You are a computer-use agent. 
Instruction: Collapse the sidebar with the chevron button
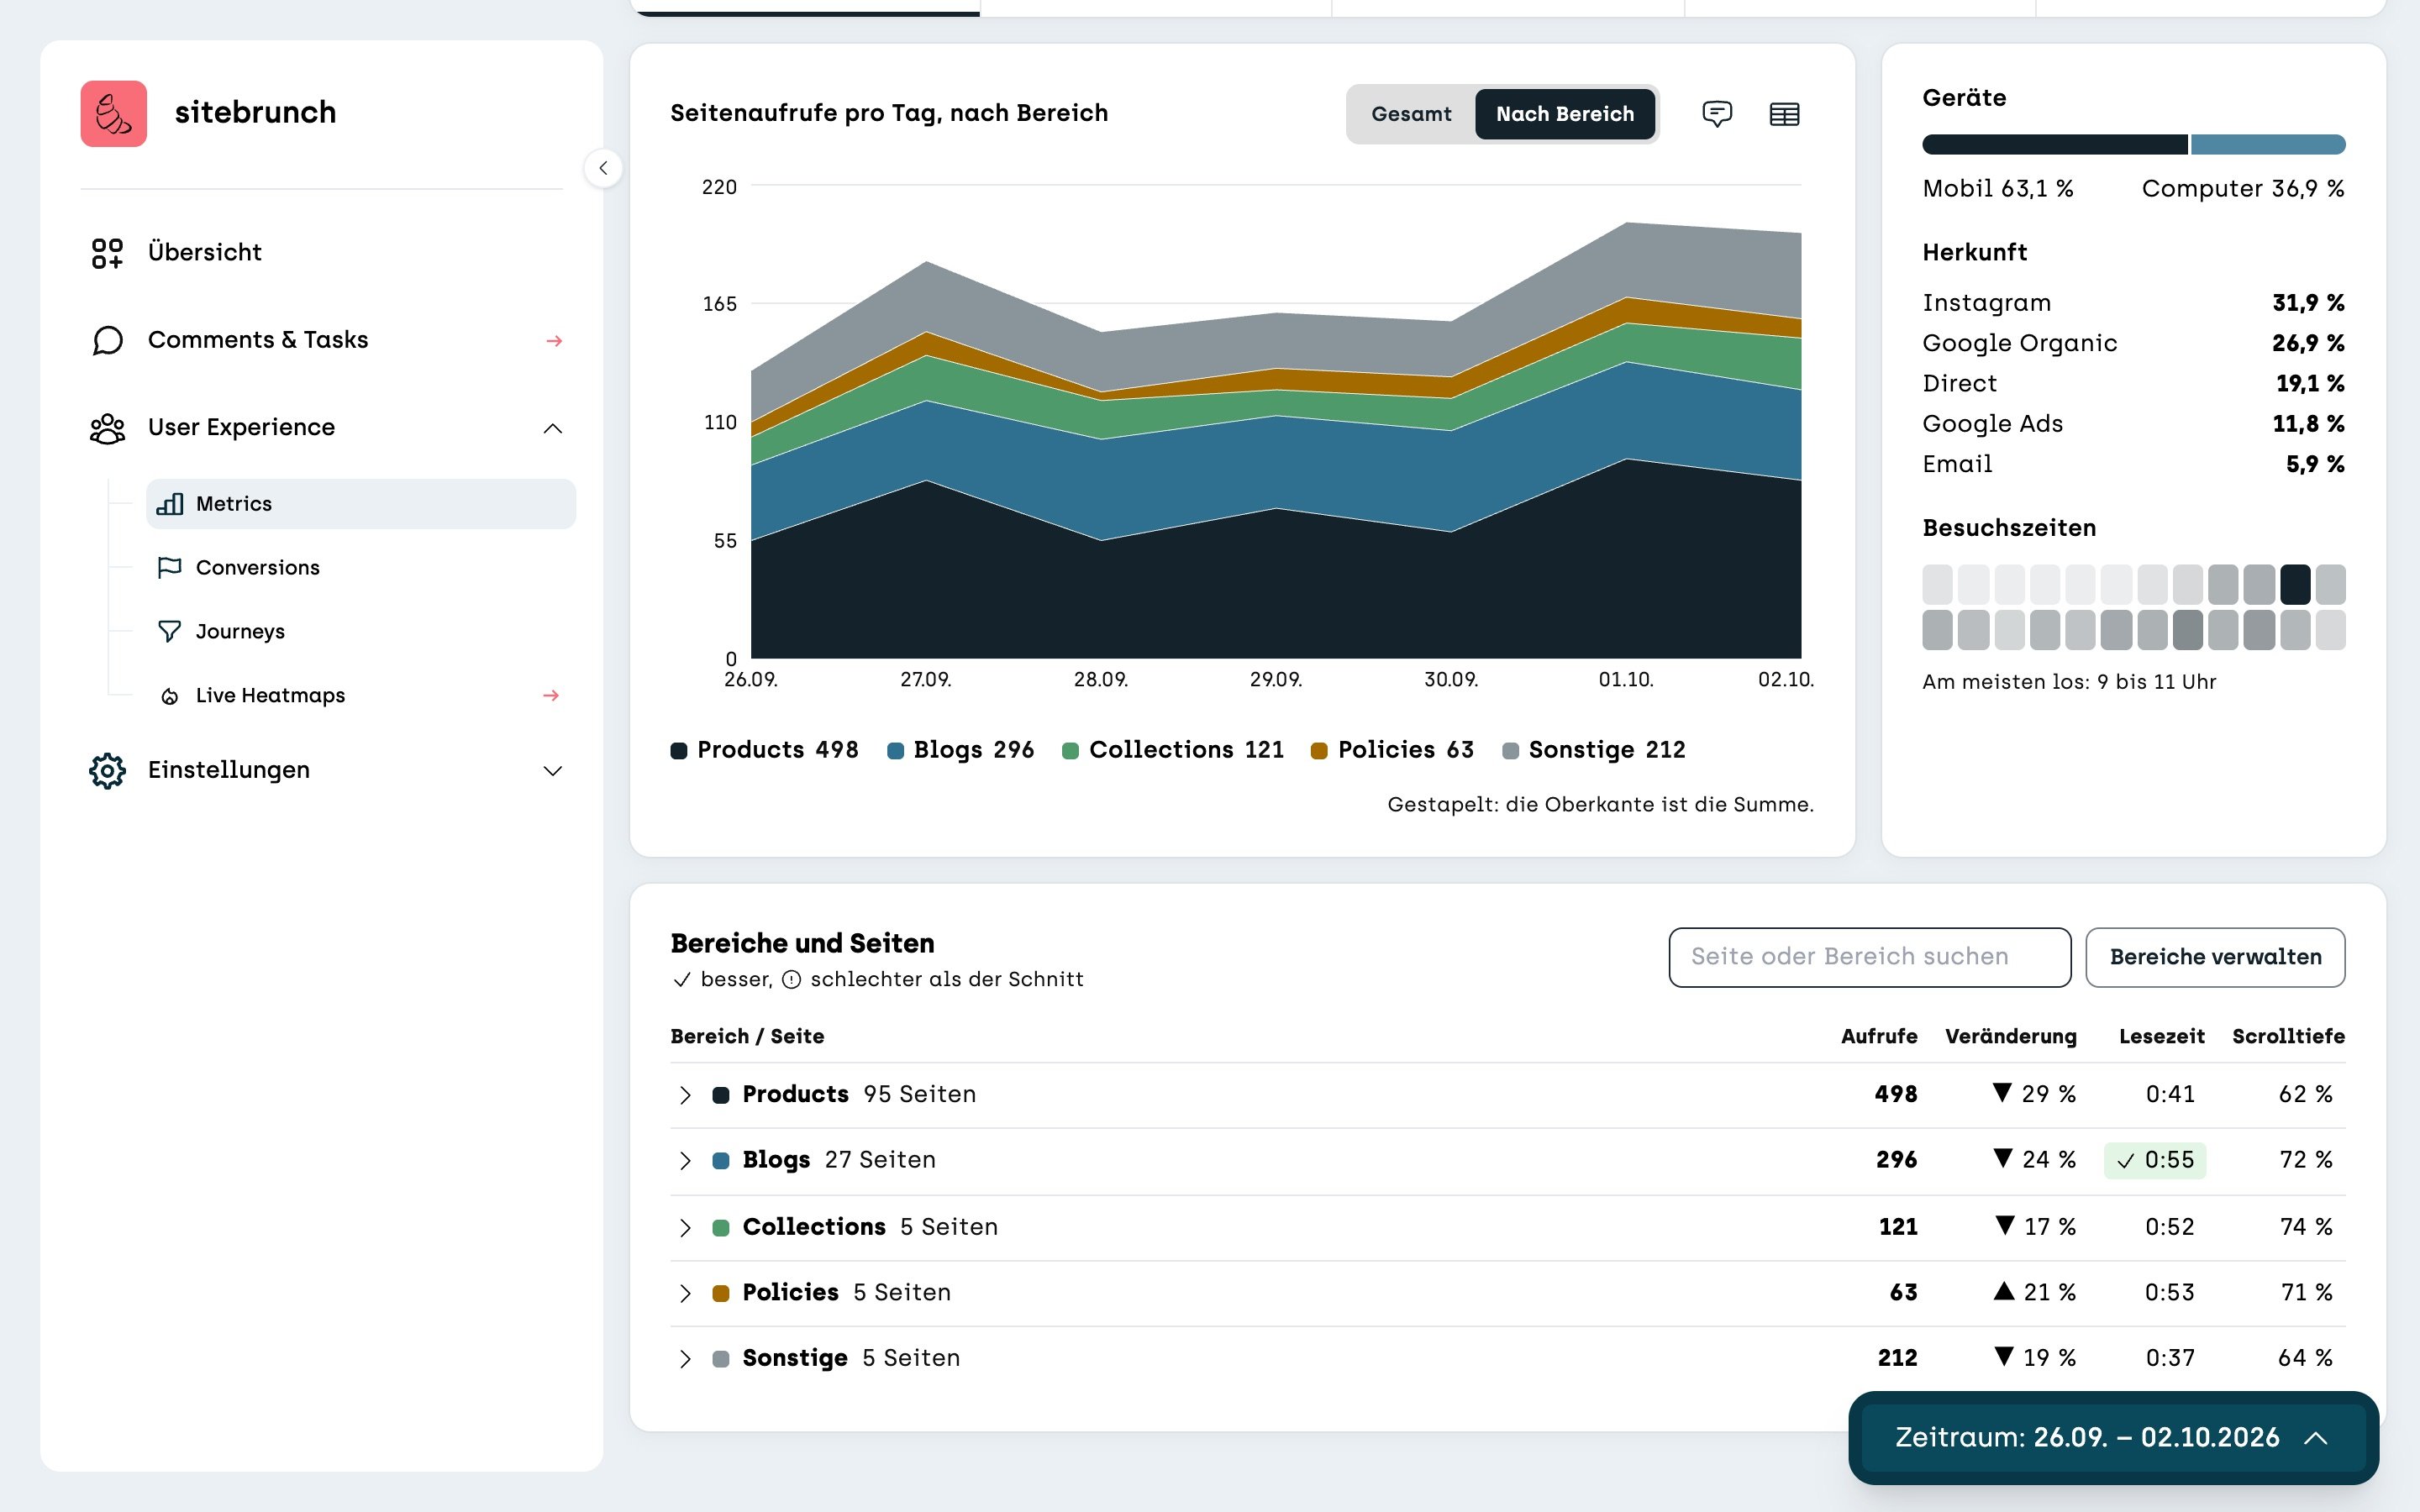pos(603,168)
